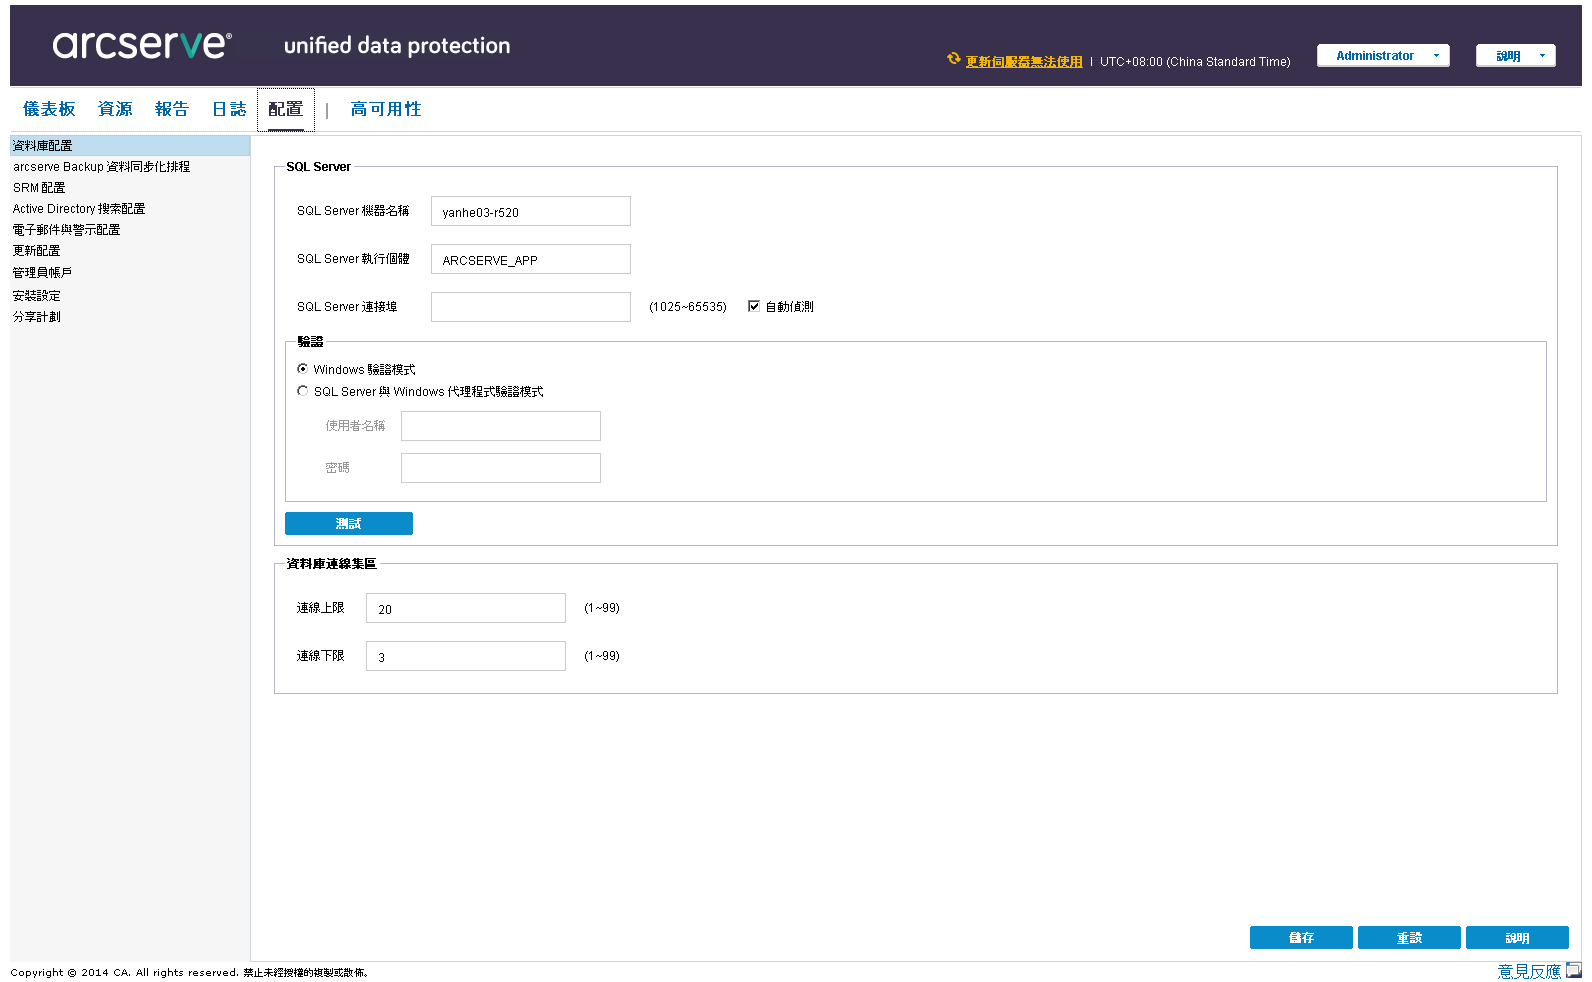
Task: Focus the 連線上限 input field
Action: pos(466,608)
